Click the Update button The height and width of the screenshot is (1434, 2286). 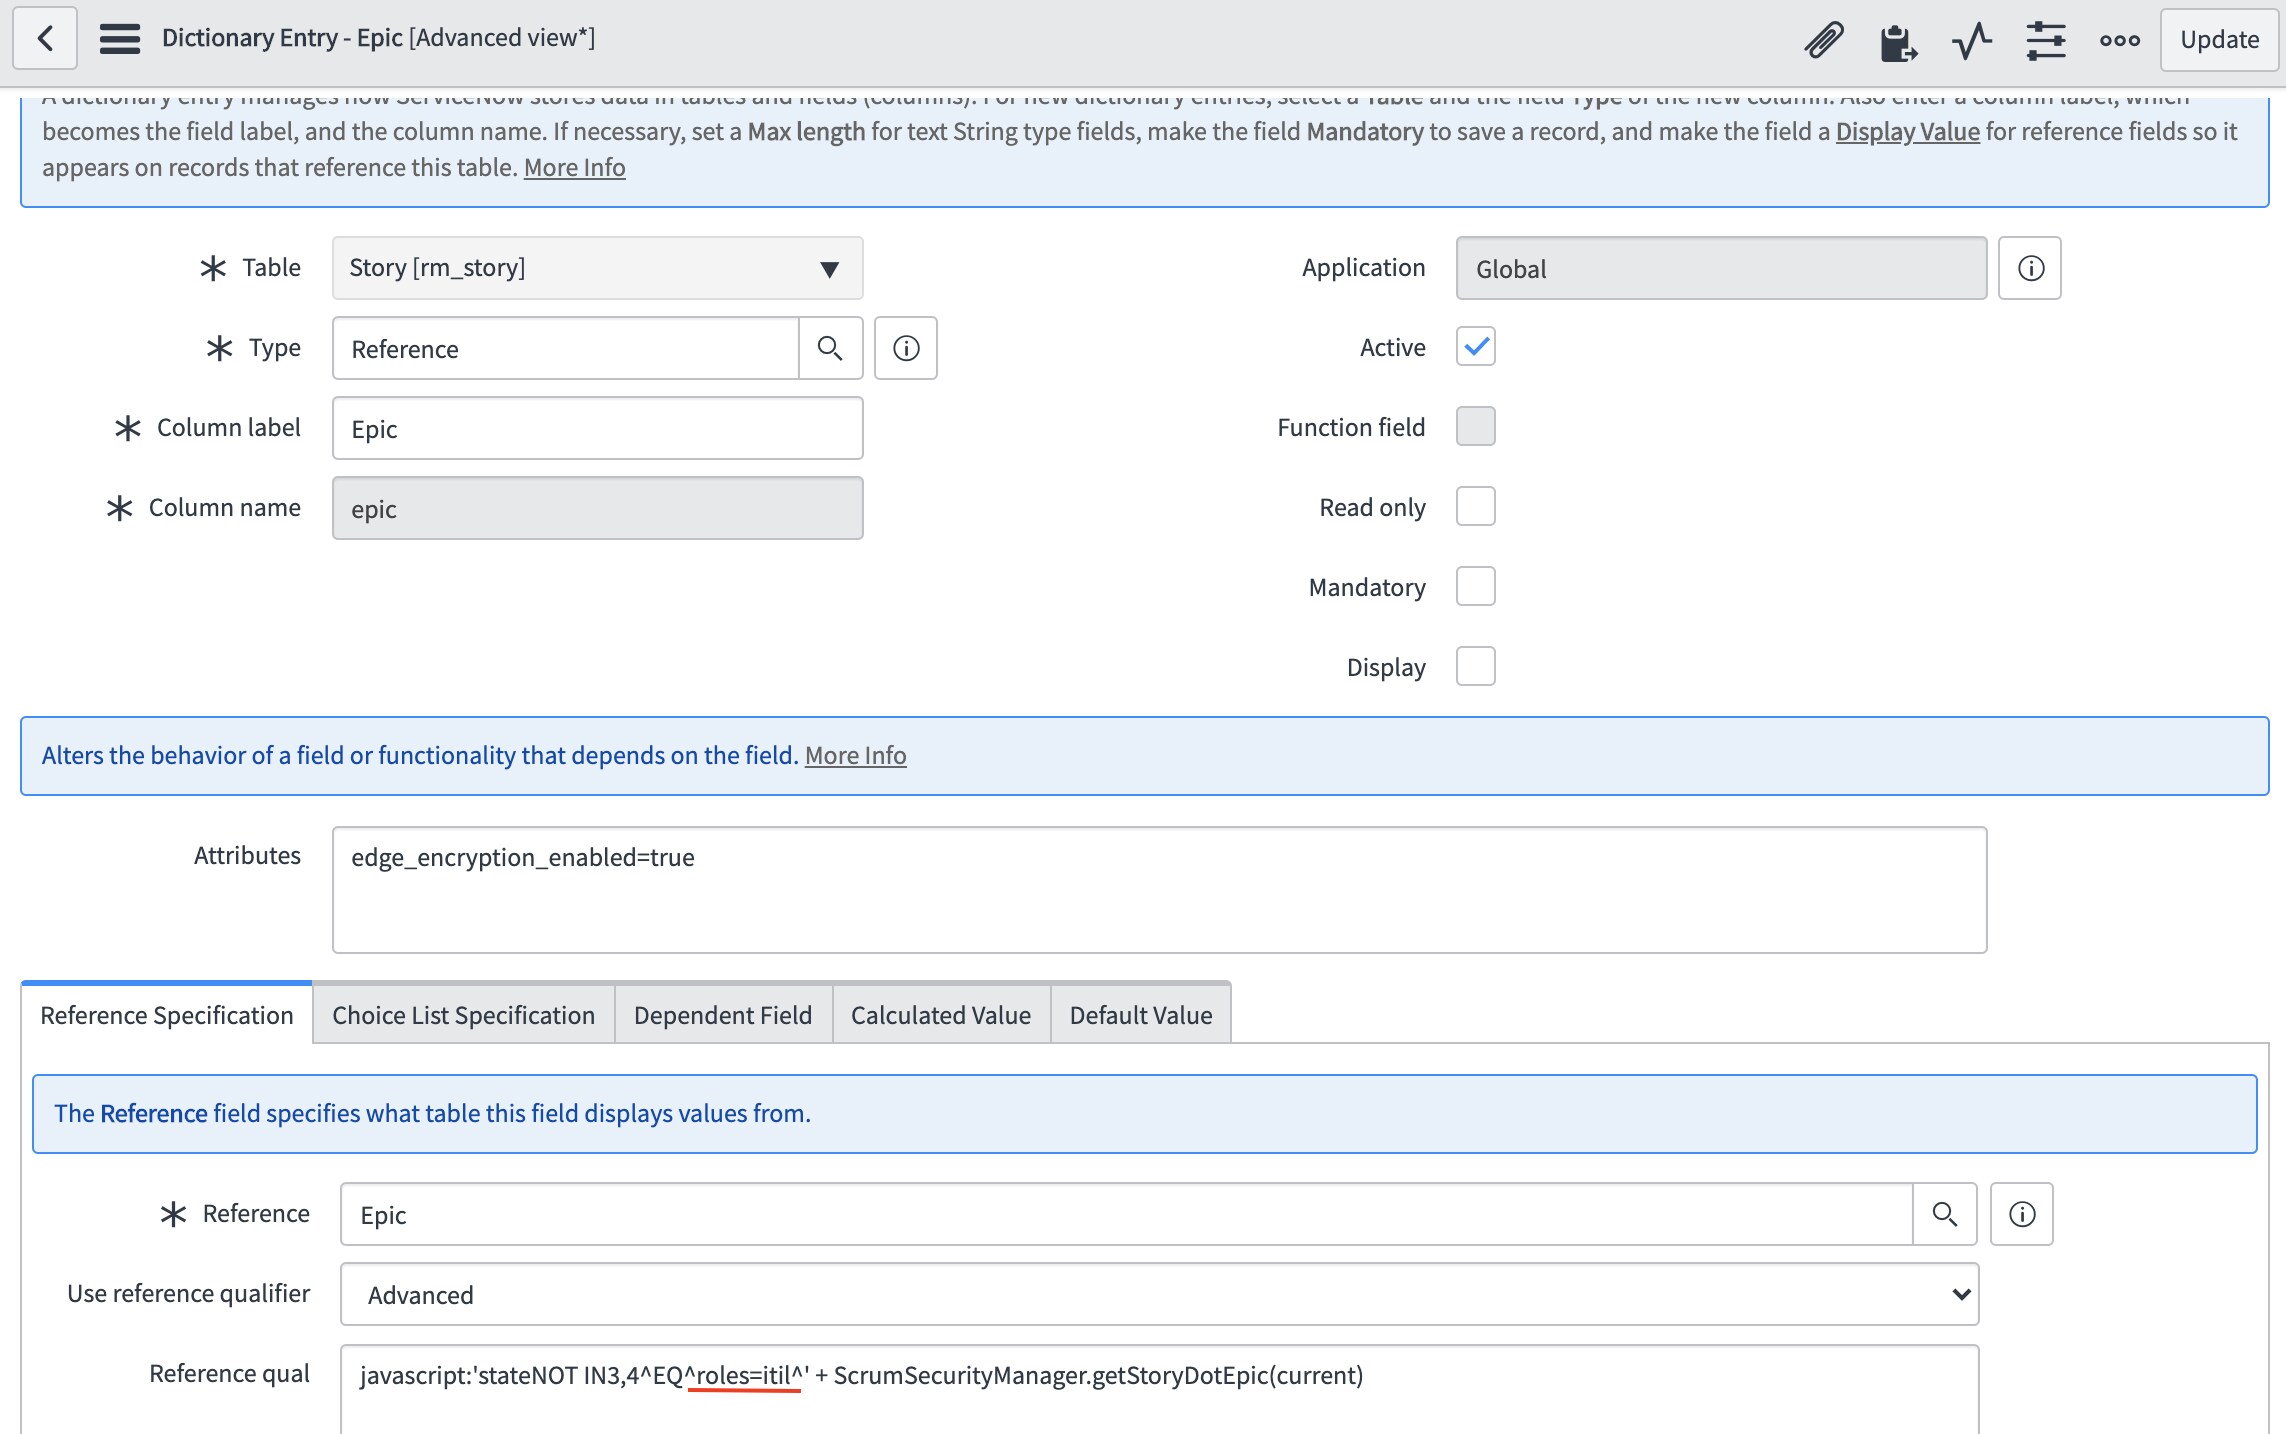point(2219,40)
